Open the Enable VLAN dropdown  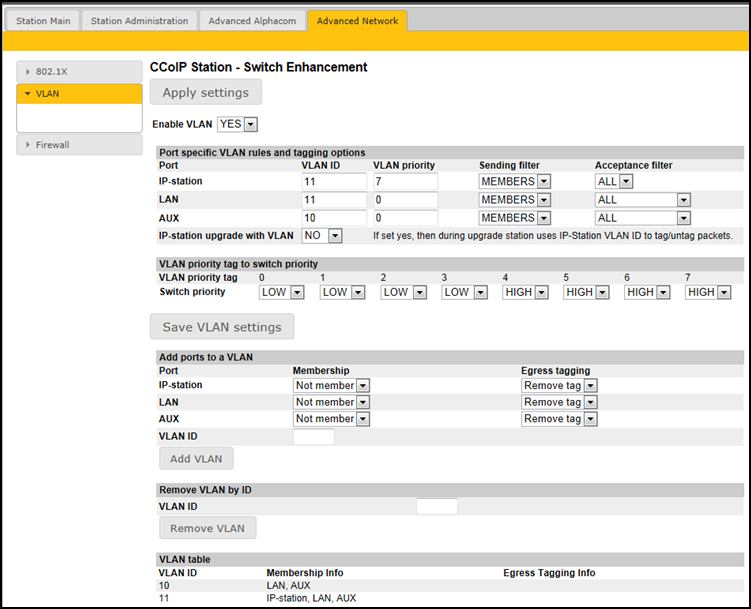(238, 124)
